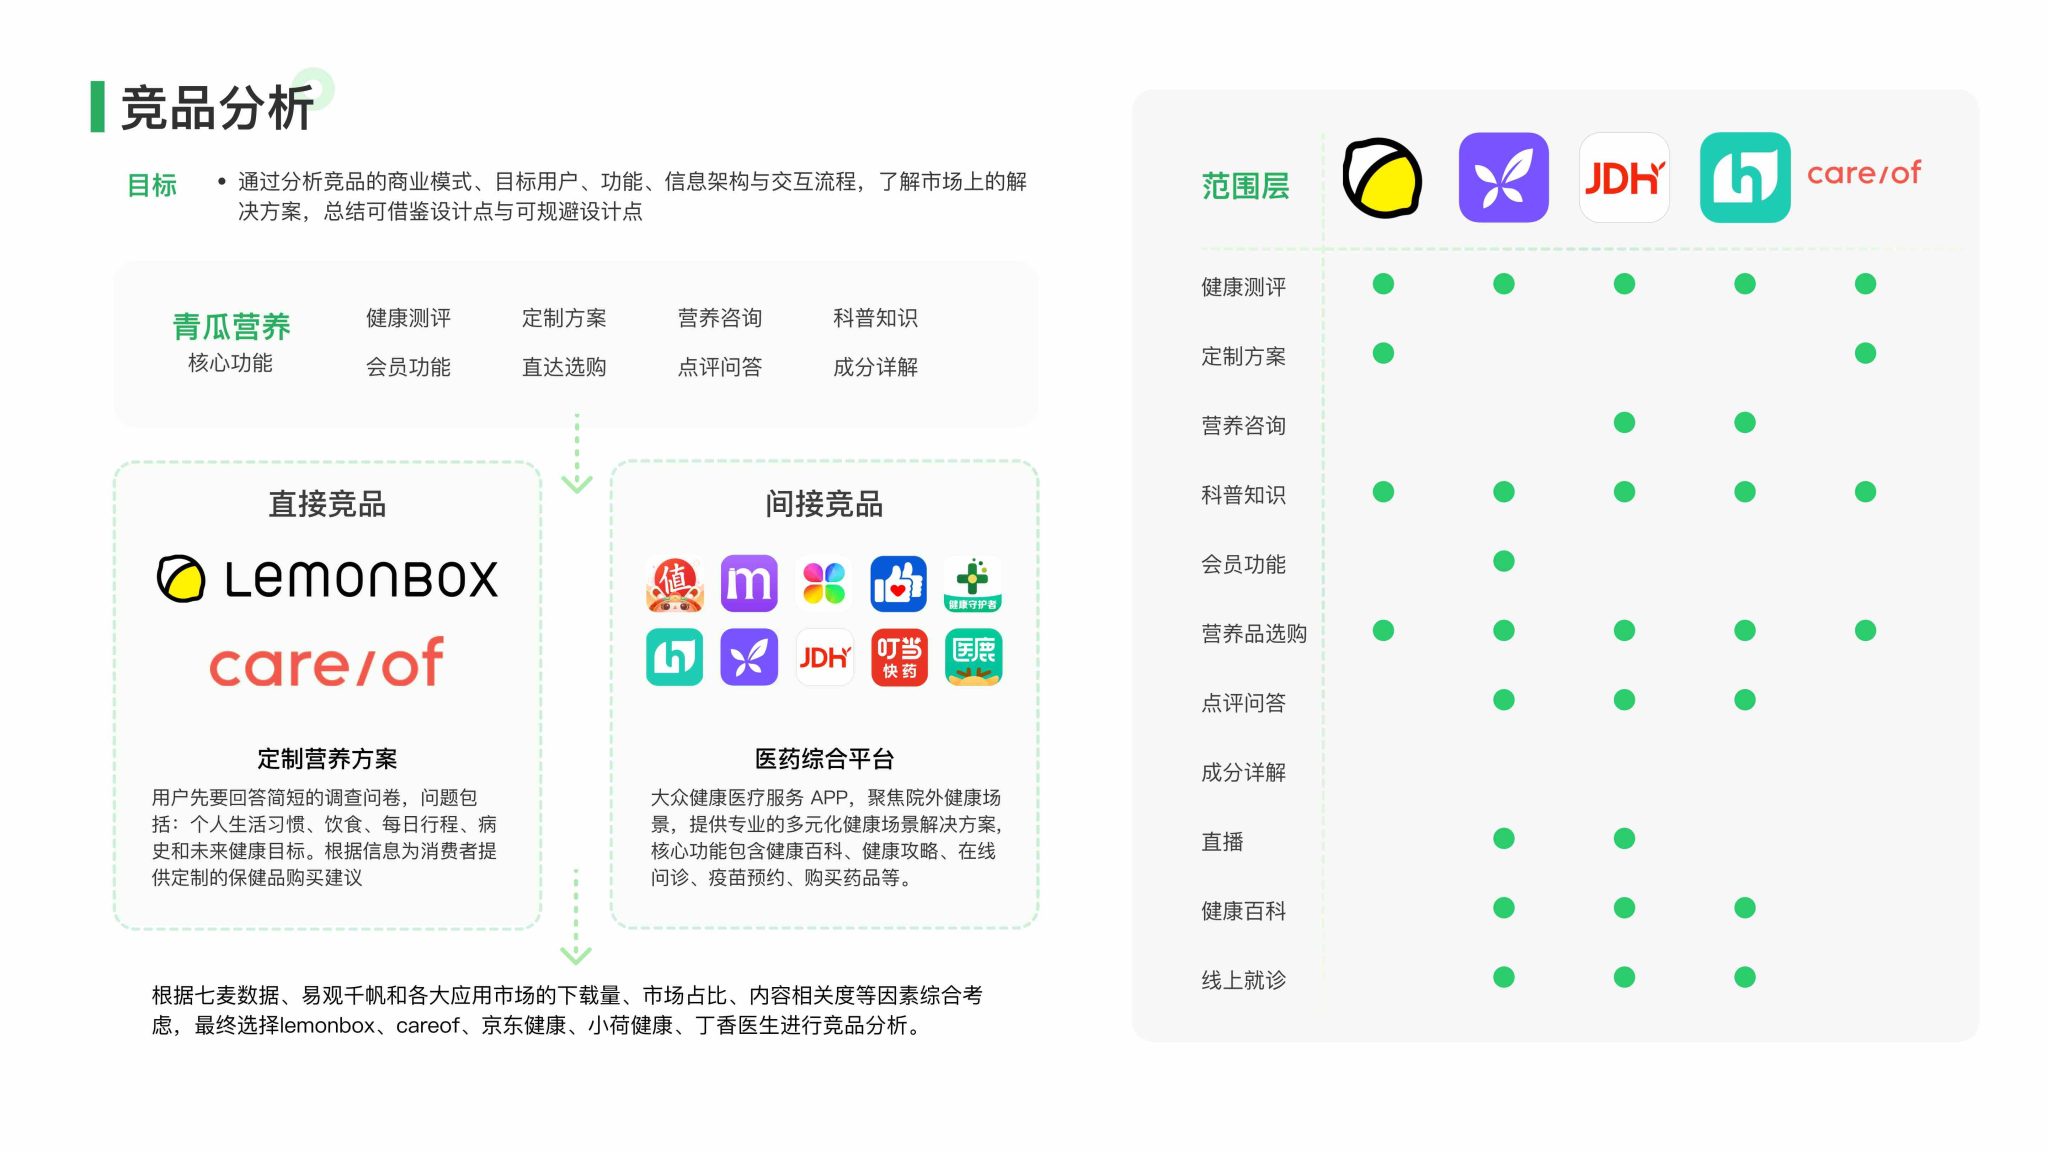Click the 健康百科 row label
The image size is (2048, 1152).
pos(1243,911)
